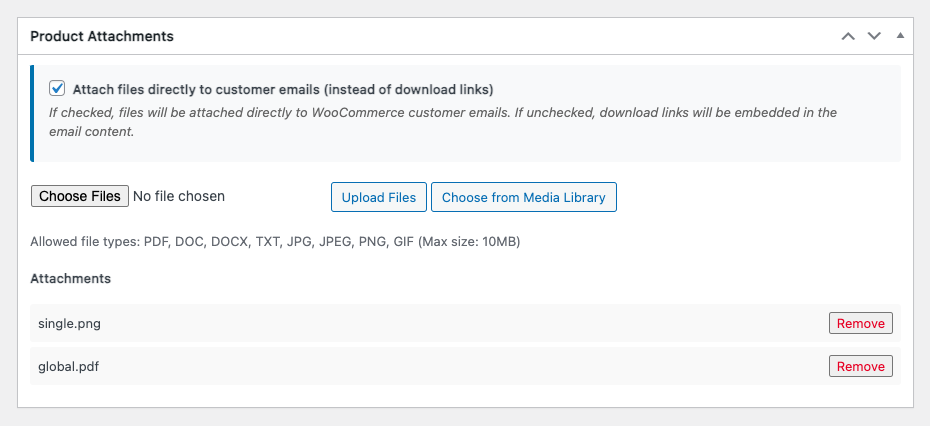Screen dimensions: 930x426
Task: Select the global.pdf file name
Action: (x=69, y=366)
